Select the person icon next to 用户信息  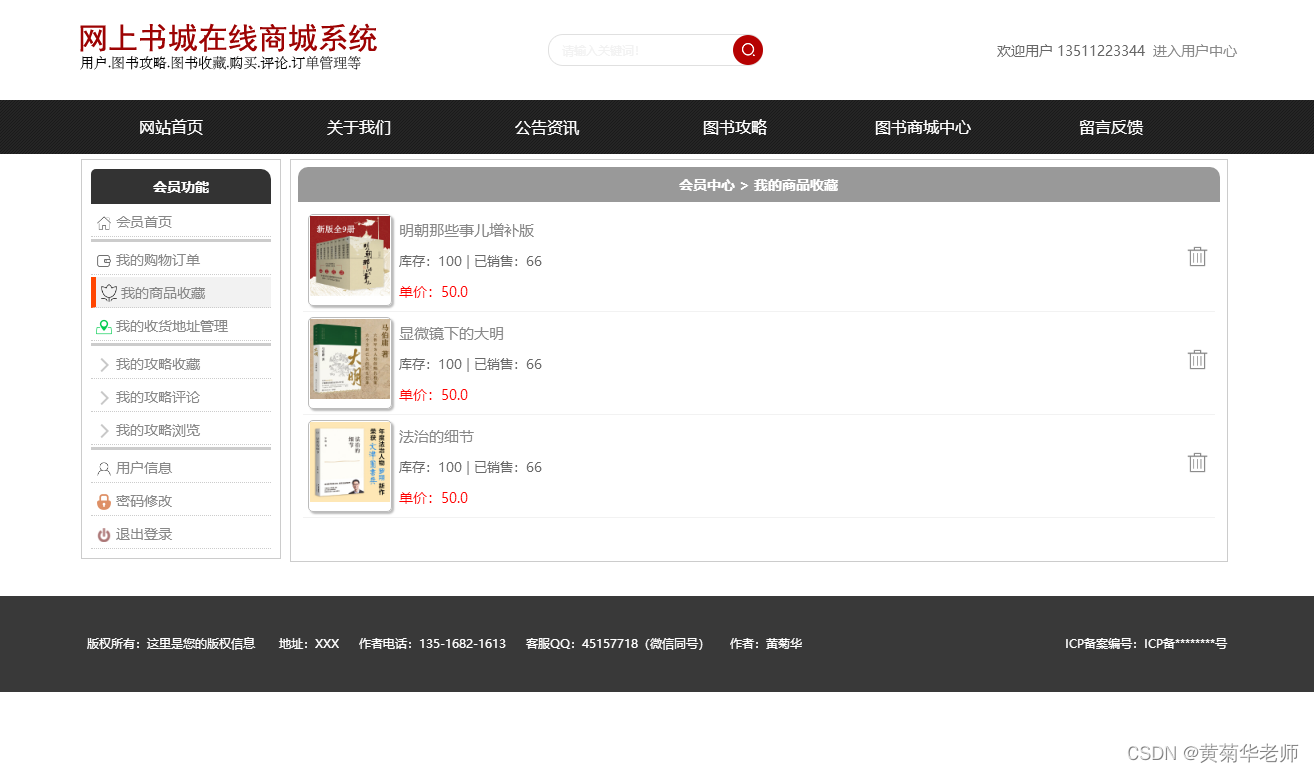pos(104,467)
